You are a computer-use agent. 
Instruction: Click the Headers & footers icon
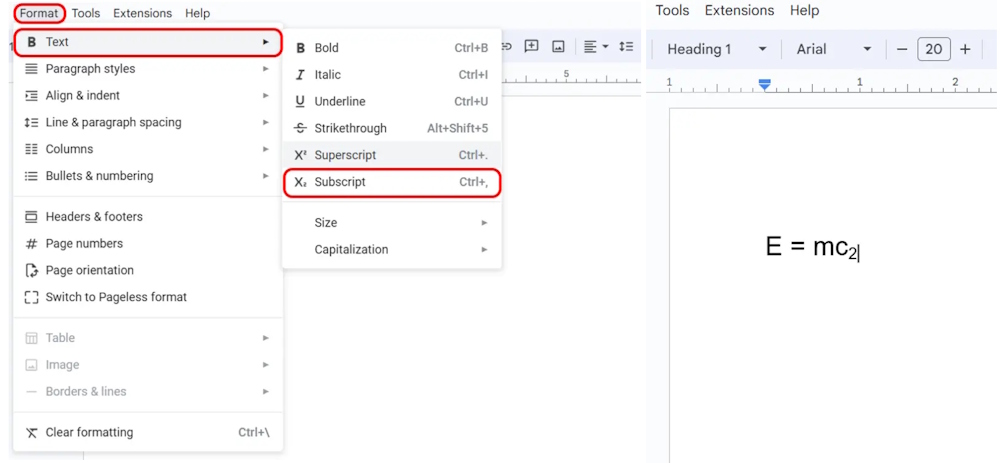(x=31, y=217)
